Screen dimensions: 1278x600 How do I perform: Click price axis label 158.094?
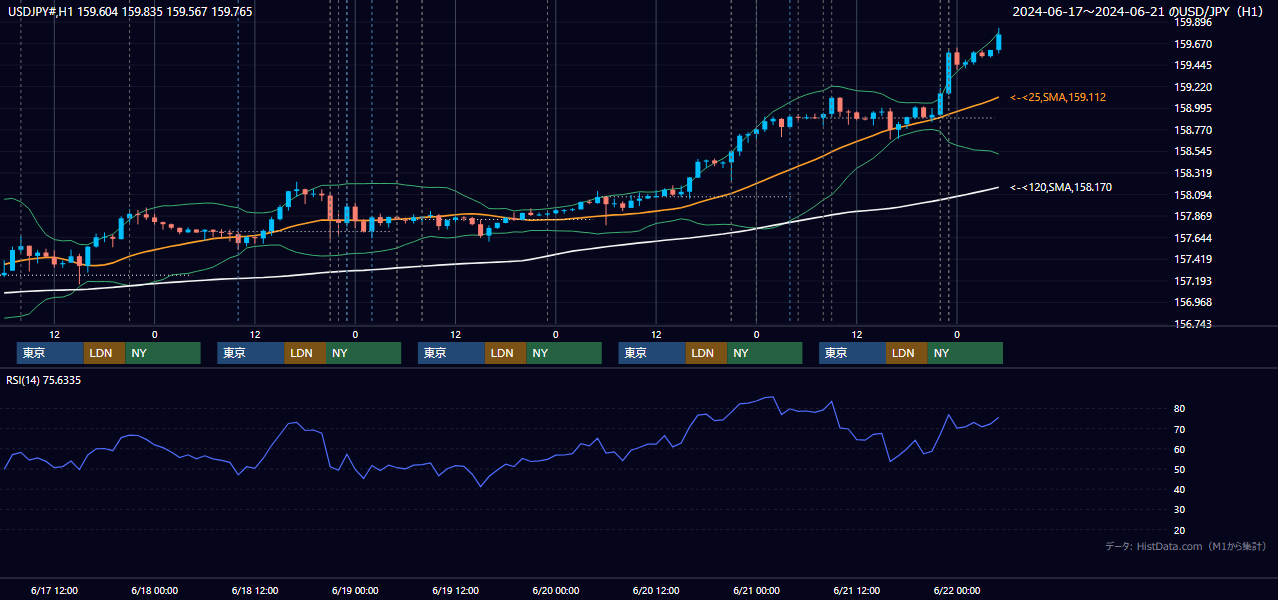tap(1192, 195)
